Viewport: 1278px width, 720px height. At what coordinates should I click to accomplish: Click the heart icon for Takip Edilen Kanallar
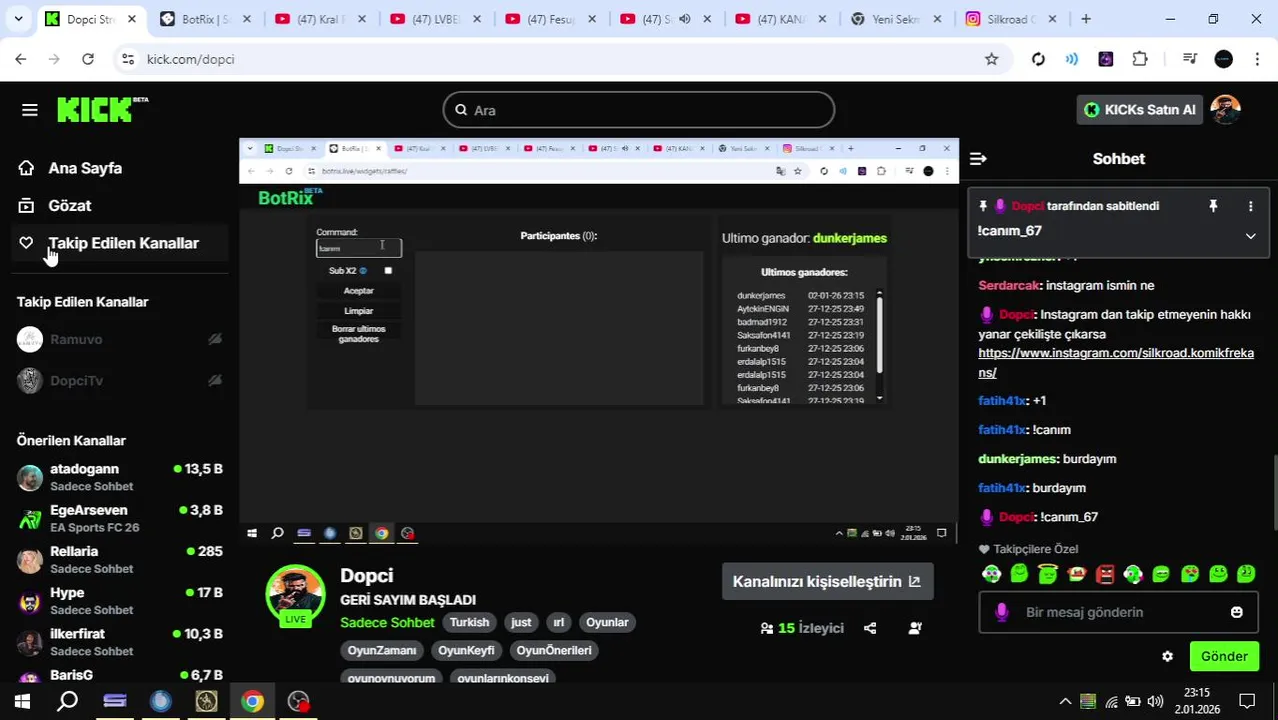pos(26,243)
